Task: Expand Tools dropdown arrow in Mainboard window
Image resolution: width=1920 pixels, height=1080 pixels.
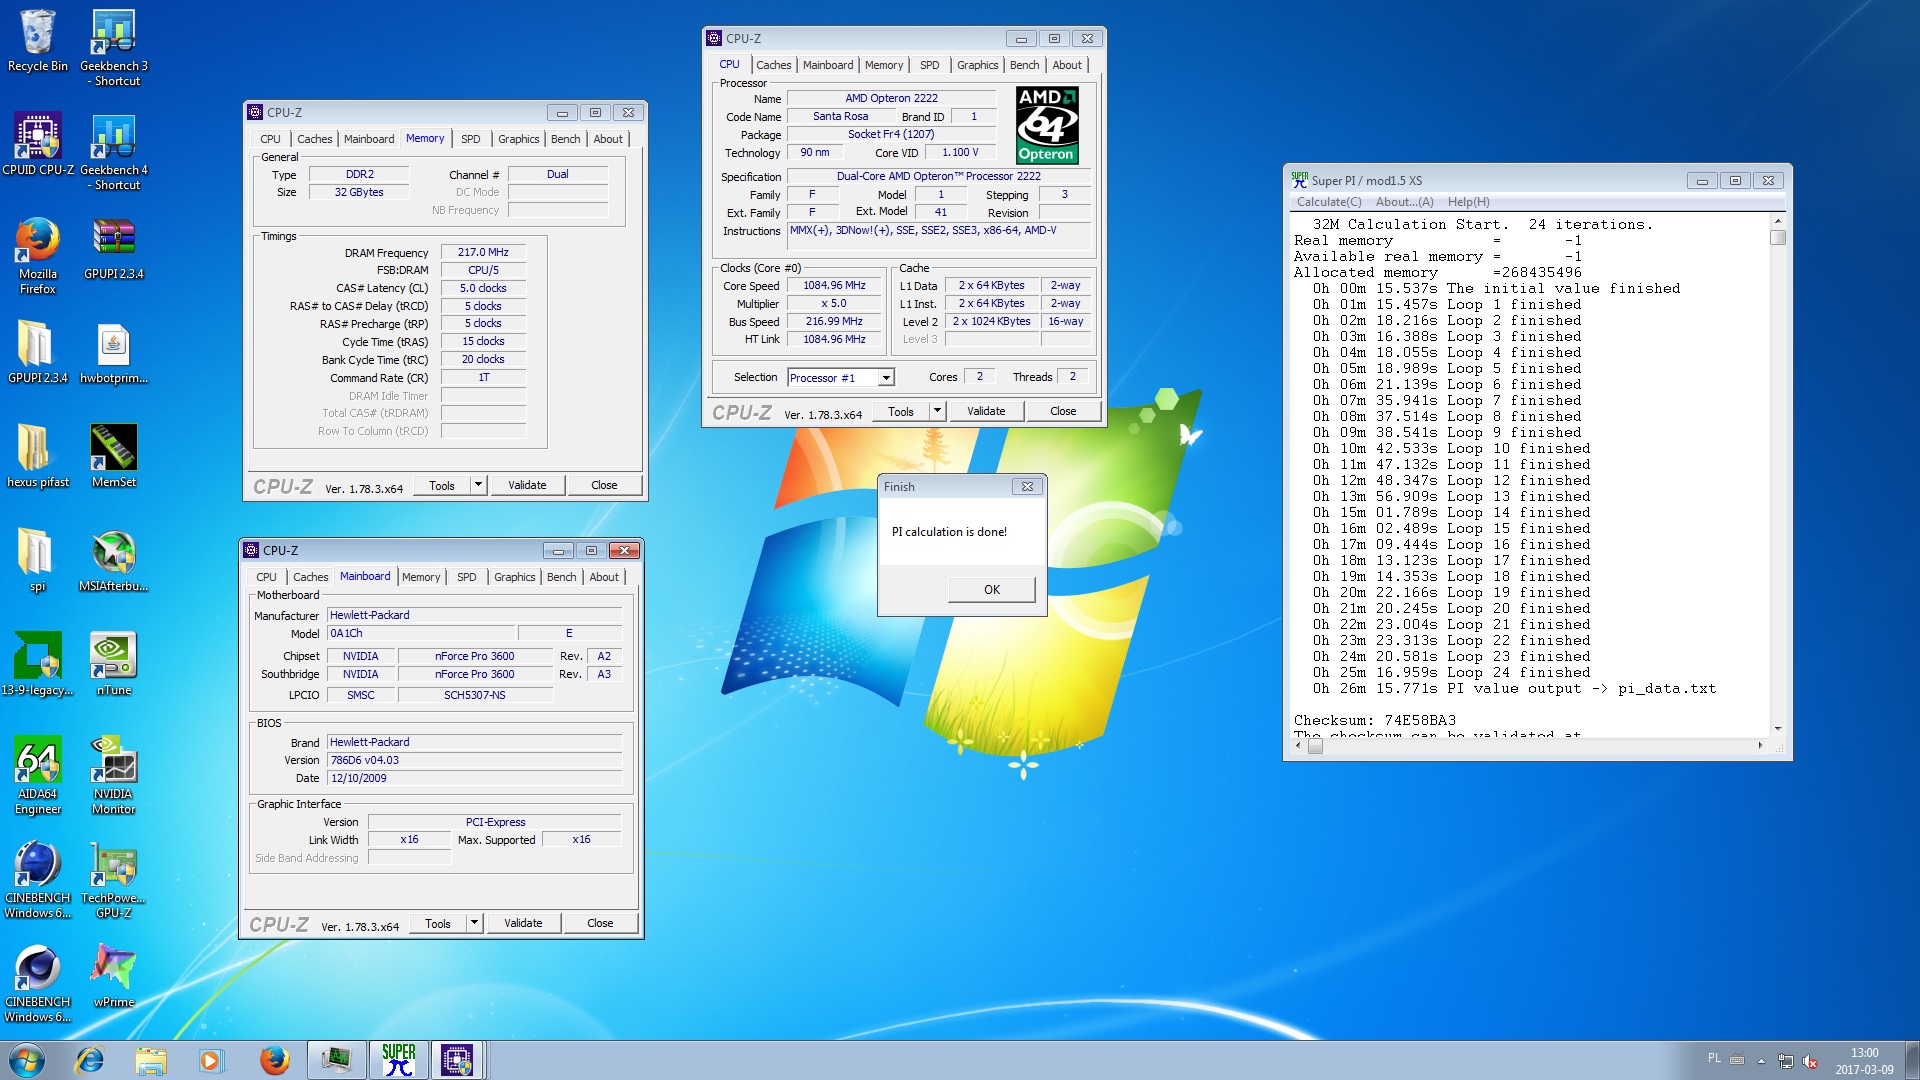Action: click(474, 923)
